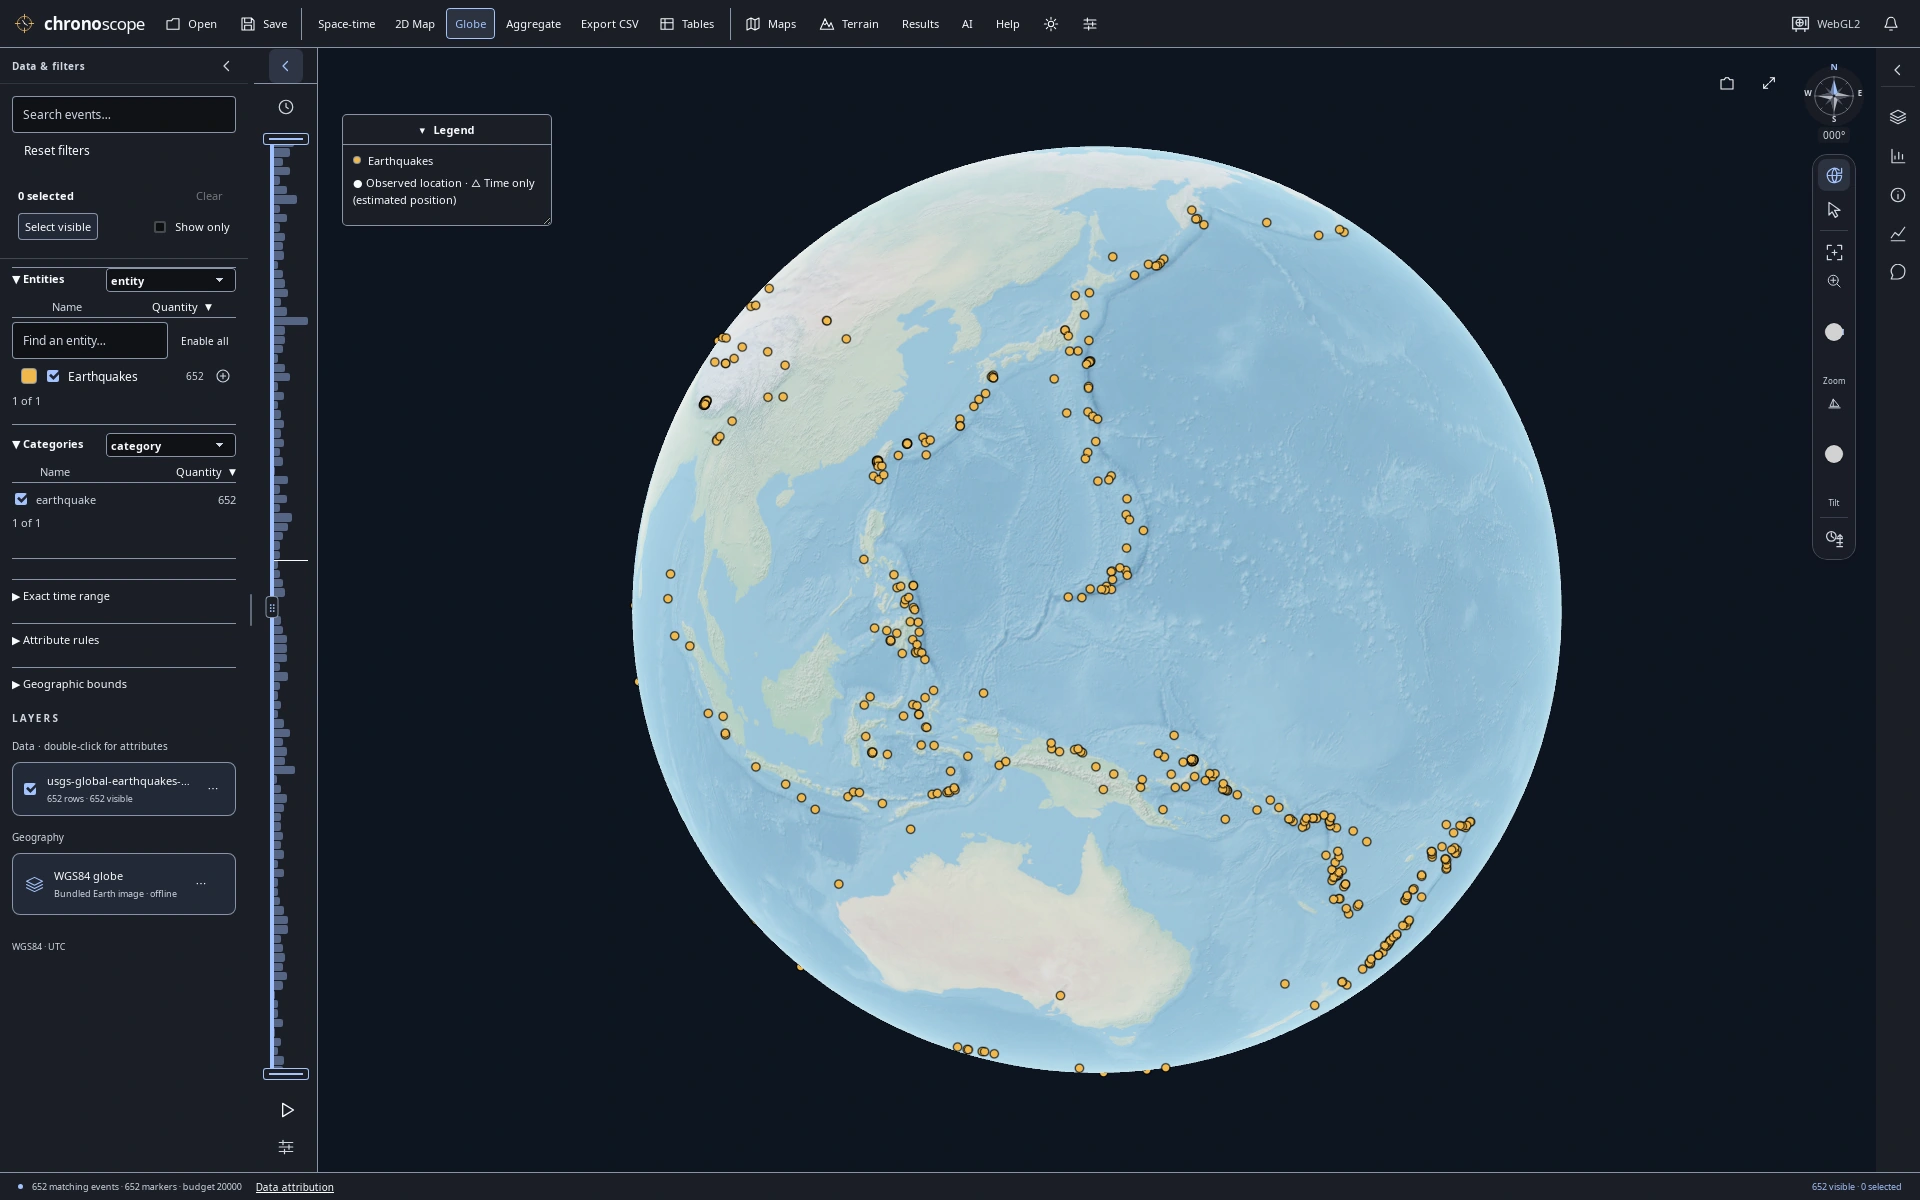Add Earthquakes entity plus icon

click(223, 376)
